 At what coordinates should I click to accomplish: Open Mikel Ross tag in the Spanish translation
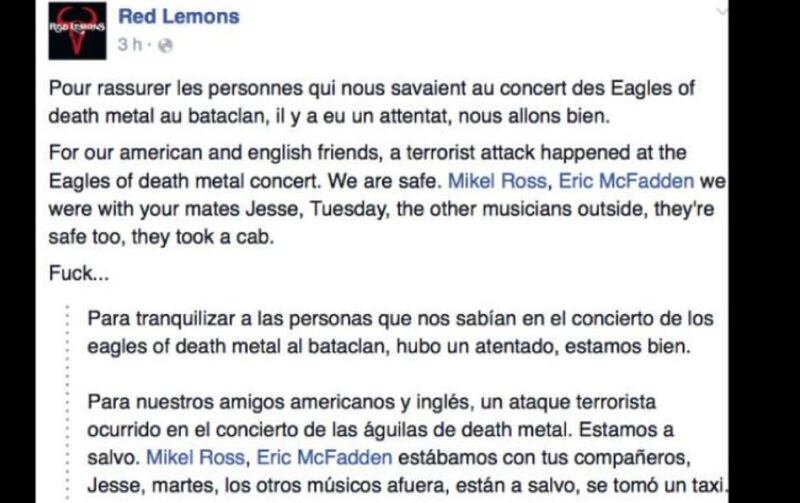point(195,457)
